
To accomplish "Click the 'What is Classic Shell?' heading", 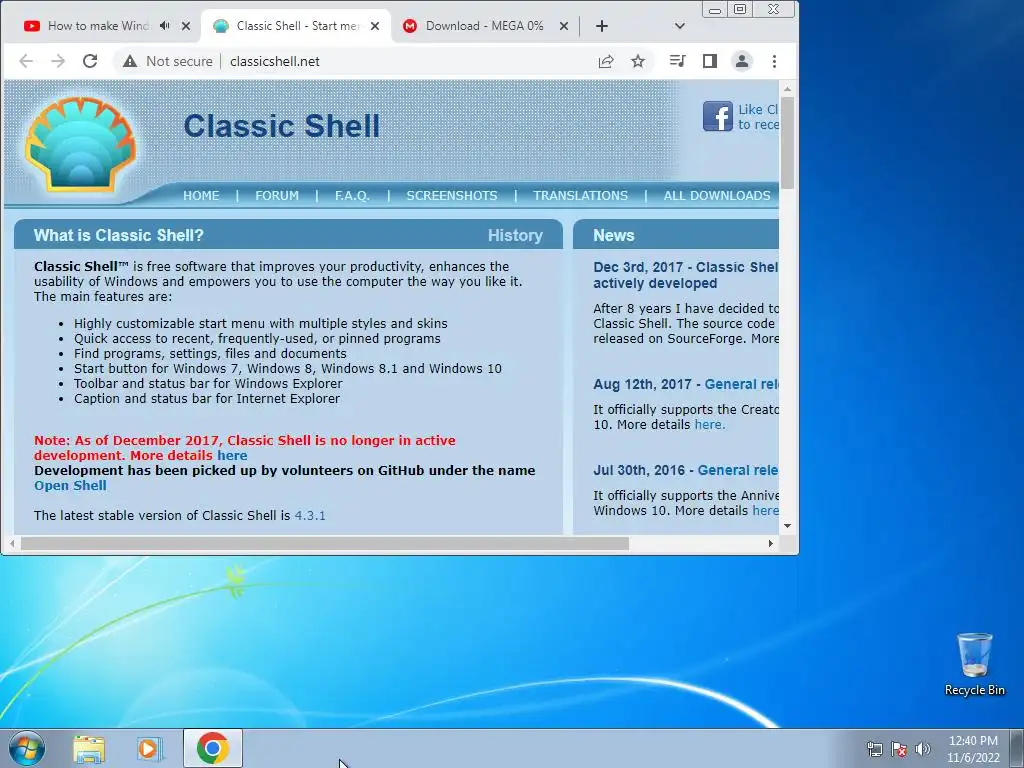I will coord(119,235).
